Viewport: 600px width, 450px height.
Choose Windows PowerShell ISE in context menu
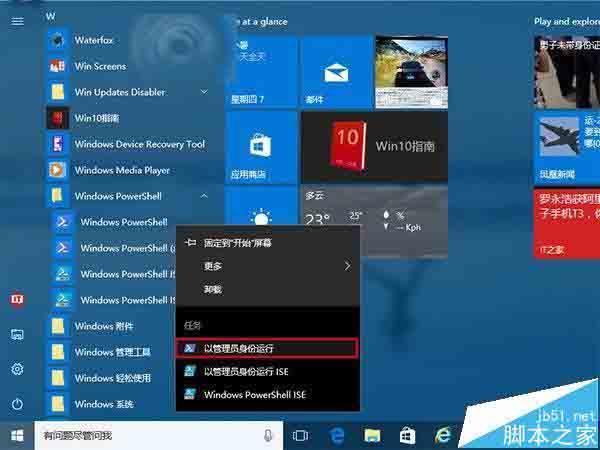pos(268,395)
